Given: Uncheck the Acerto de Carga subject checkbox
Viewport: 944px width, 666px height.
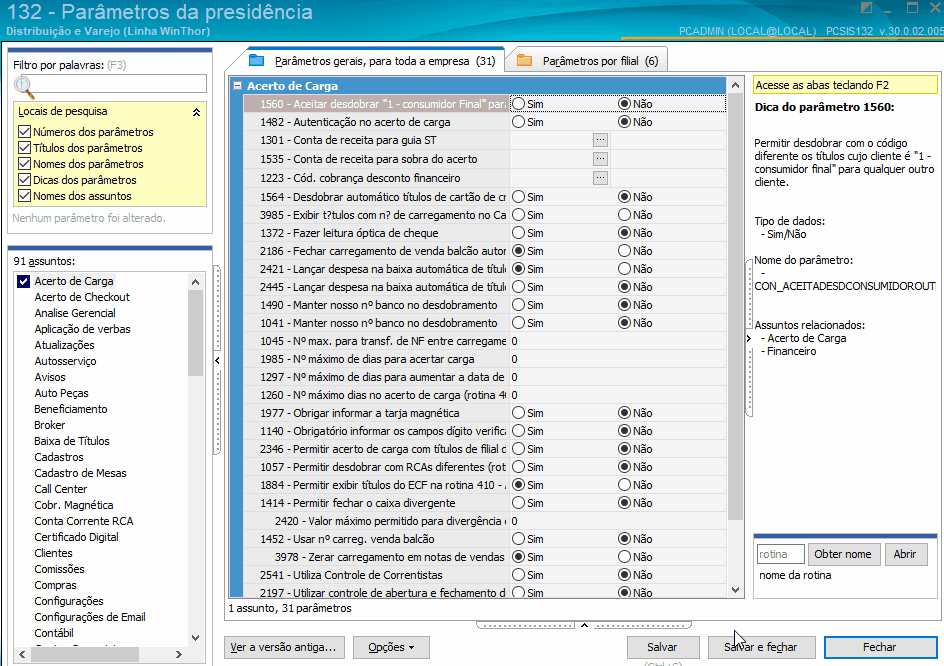Looking at the screenshot, I should click(x=23, y=281).
